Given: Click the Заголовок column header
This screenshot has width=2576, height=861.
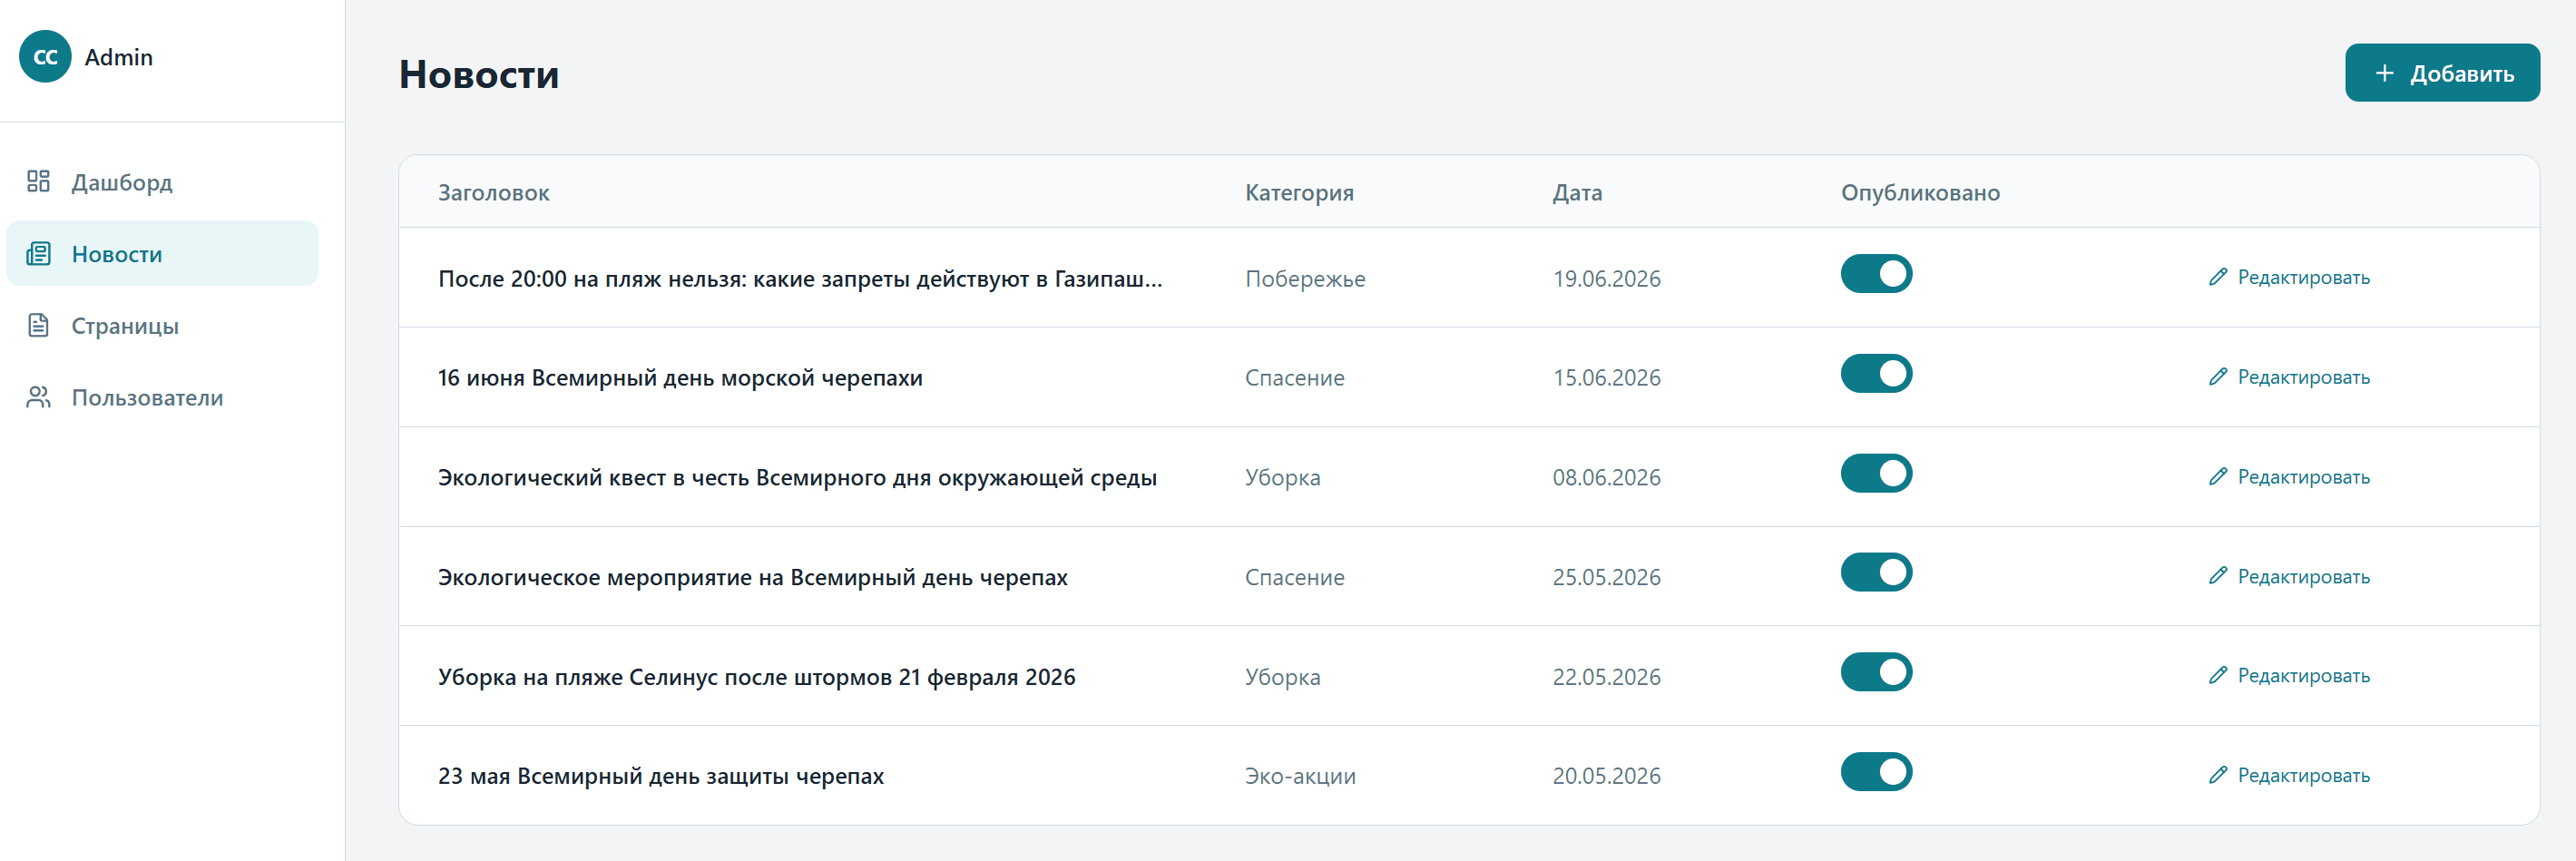Looking at the screenshot, I should (x=494, y=192).
